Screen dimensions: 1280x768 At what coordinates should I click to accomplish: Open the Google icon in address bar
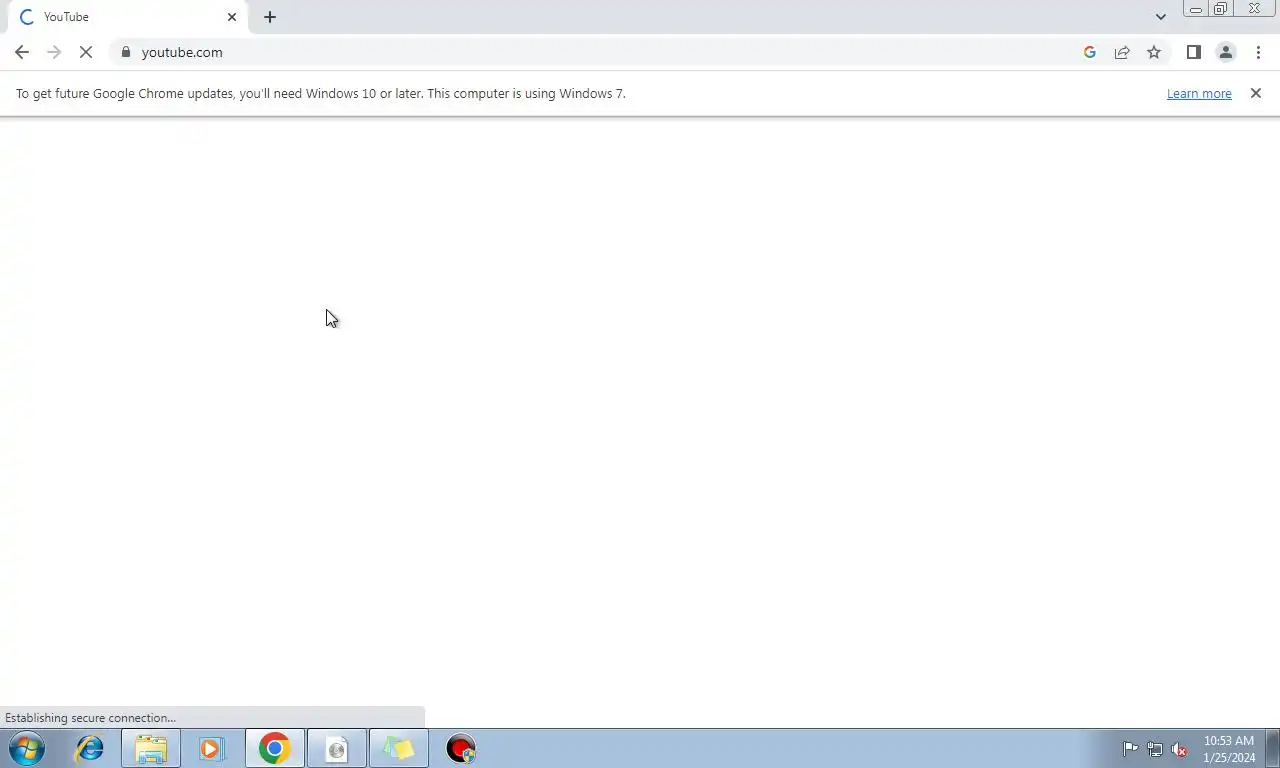[1090, 52]
